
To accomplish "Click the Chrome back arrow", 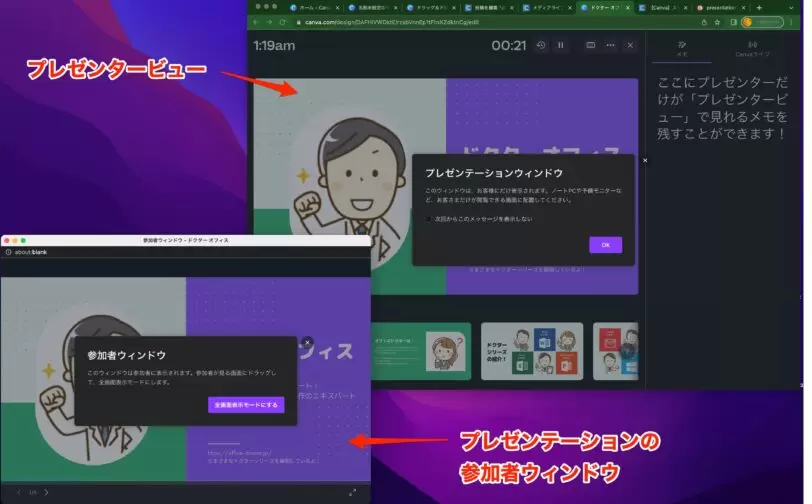I will tap(256, 22).
